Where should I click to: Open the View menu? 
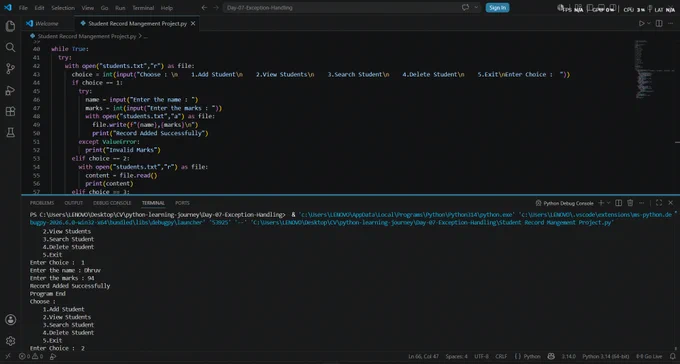(x=88, y=8)
